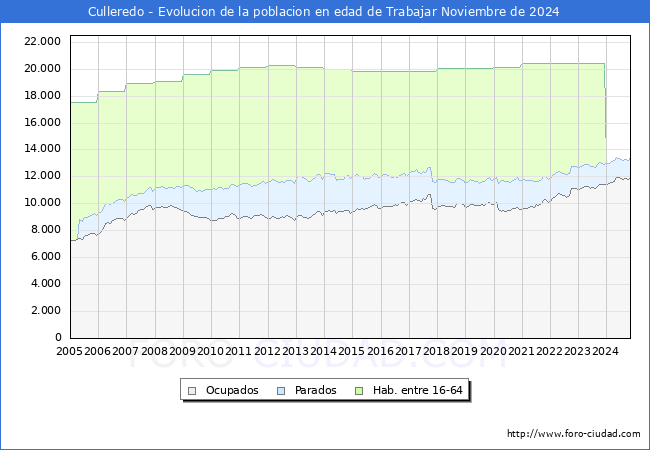The image size is (650, 450).
Task: Click the 2016 x-axis year label
Action: [381, 351]
